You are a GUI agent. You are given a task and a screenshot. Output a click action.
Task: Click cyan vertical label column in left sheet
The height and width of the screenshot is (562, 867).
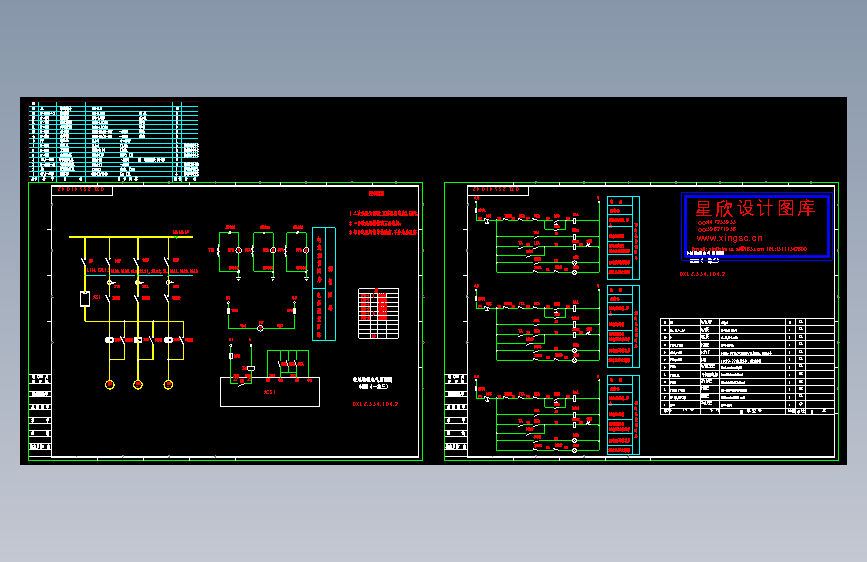pos(324,284)
